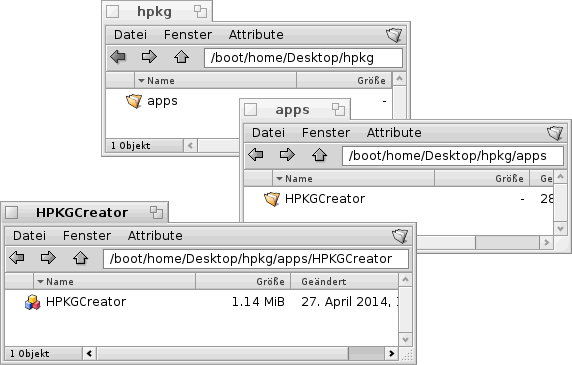Image resolution: width=572 pixels, height=365 pixels.
Task: Select the HPKGCreator application icon
Action: coord(32,302)
